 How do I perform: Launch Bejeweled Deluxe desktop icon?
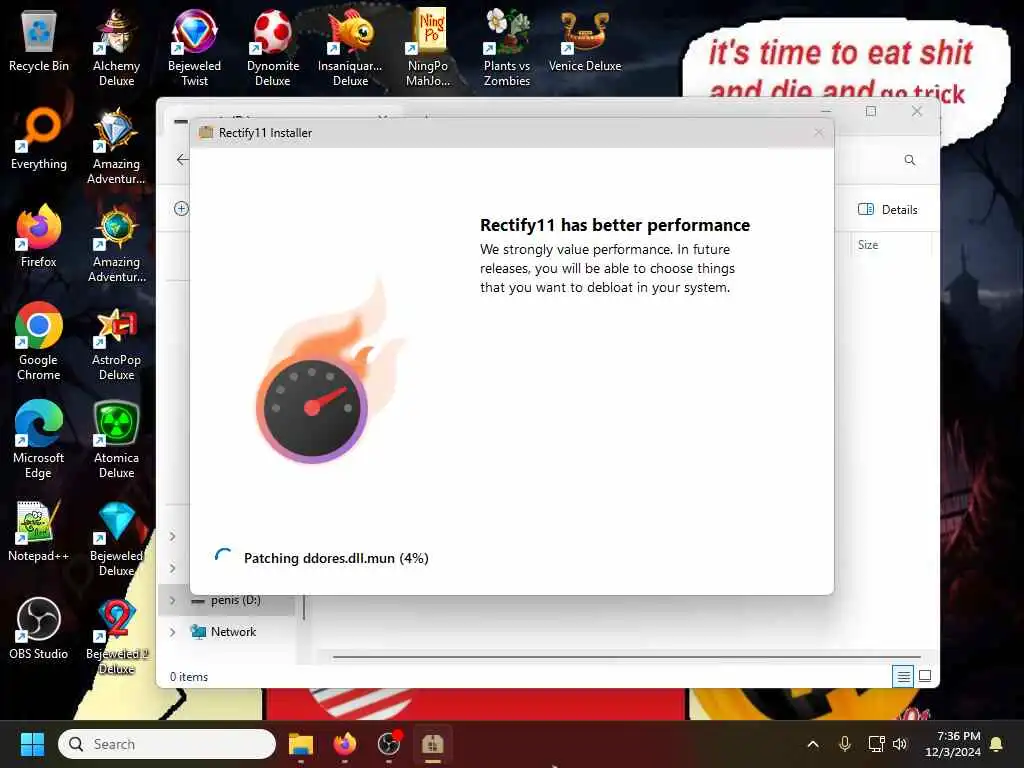(x=116, y=539)
